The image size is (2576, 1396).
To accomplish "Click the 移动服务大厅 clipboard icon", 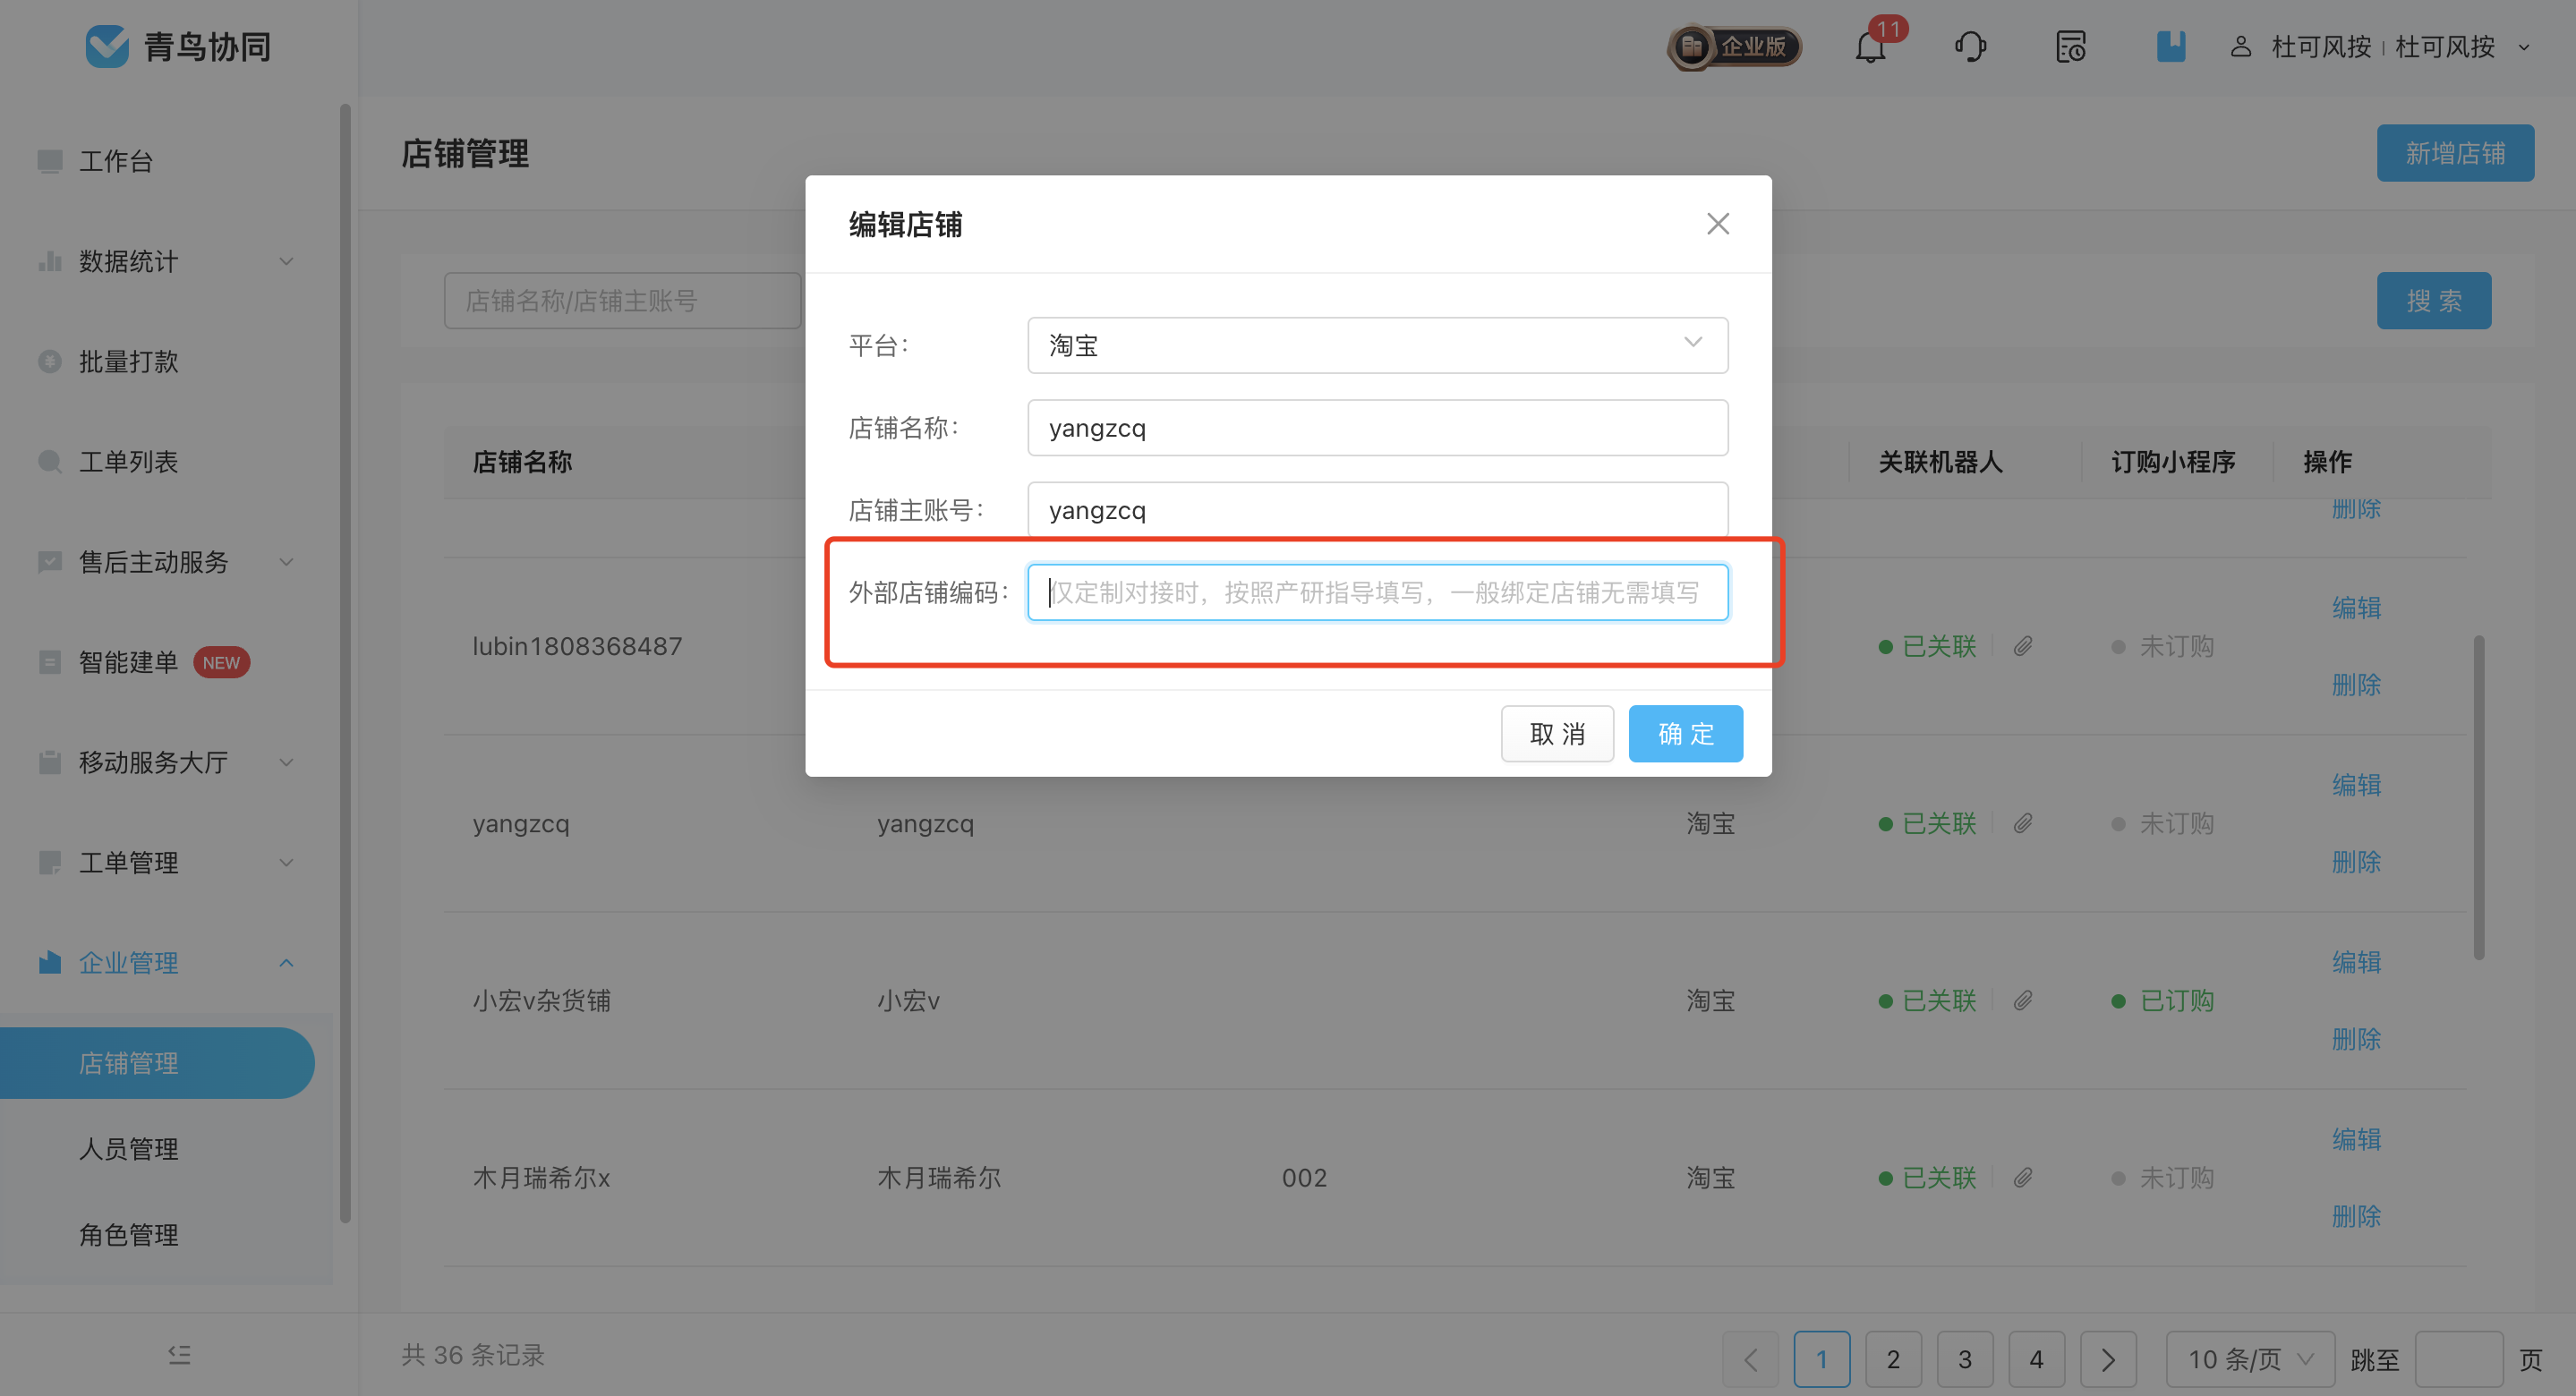I will click(x=50, y=762).
